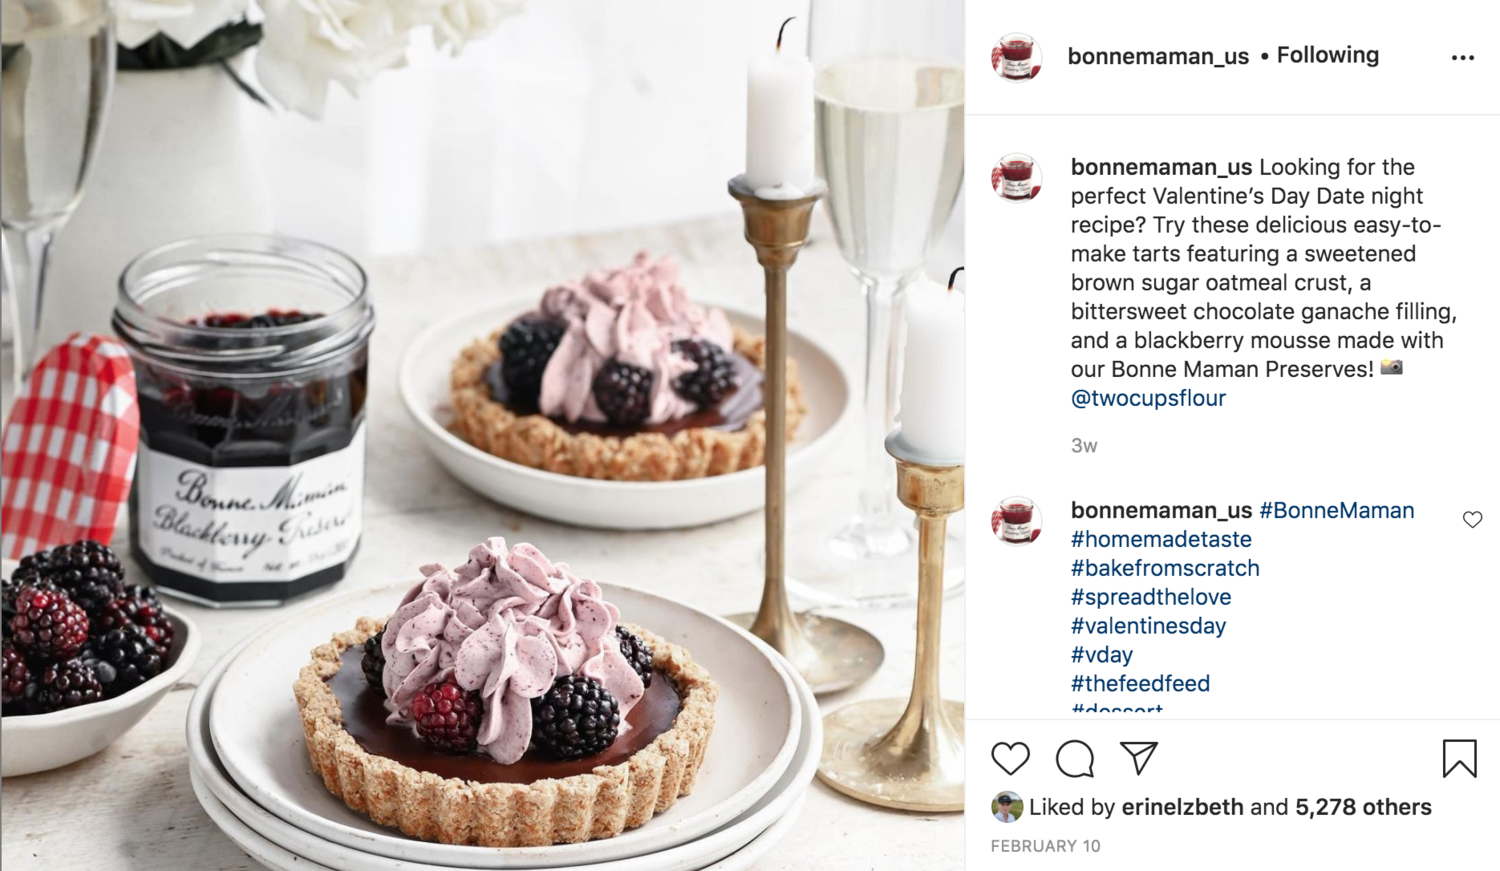The width and height of the screenshot is (1500, 871).
Task: Open the #valentinesday hashtag
Action: point(1148,626)
